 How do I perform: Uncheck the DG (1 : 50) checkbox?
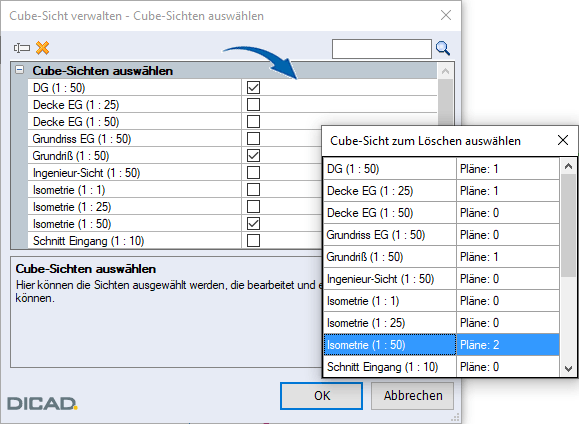coord(253,88)
